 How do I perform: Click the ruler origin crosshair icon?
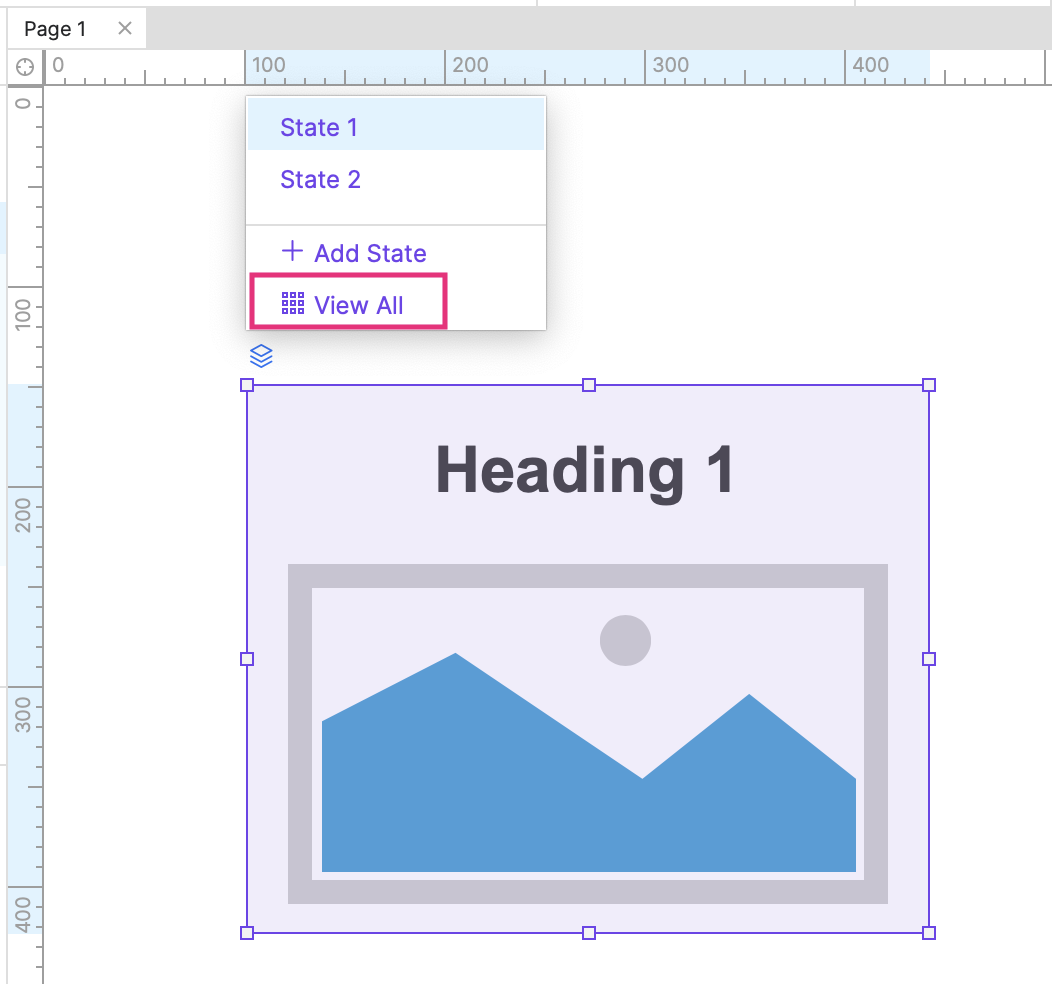tap(25, 67)
